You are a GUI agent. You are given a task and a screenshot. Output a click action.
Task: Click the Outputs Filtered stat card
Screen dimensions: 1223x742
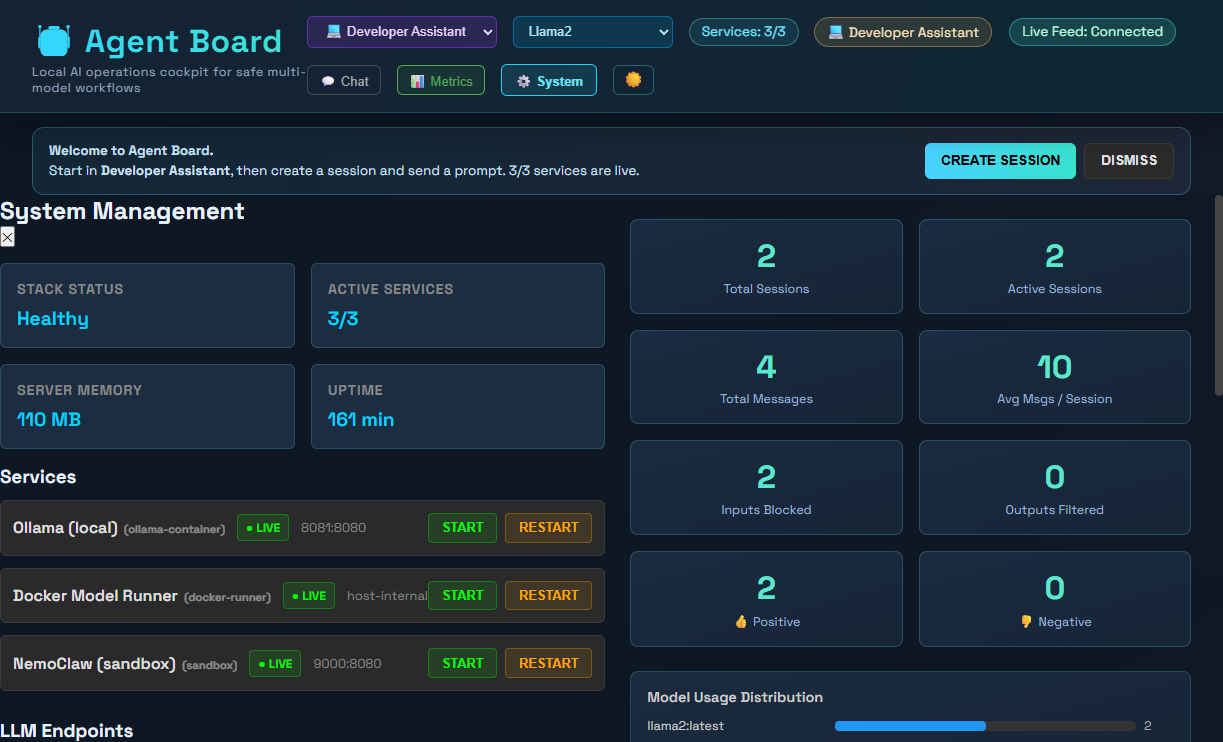pos(1055,488)
